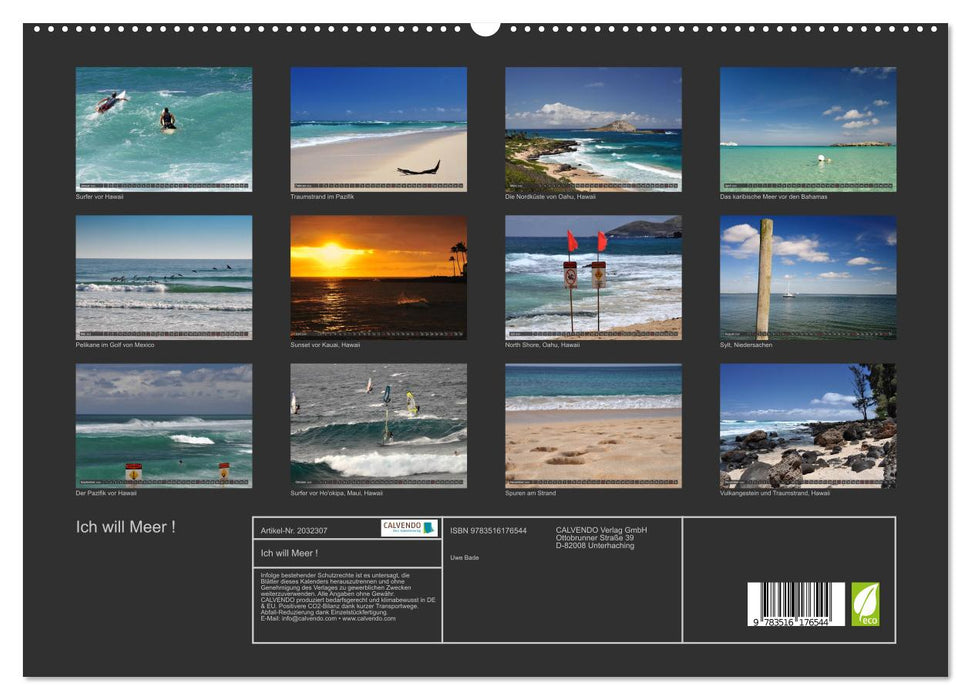Screen dimensions: 971x700
Task: Click the CALVENDO logo badge
Action: 409,528
